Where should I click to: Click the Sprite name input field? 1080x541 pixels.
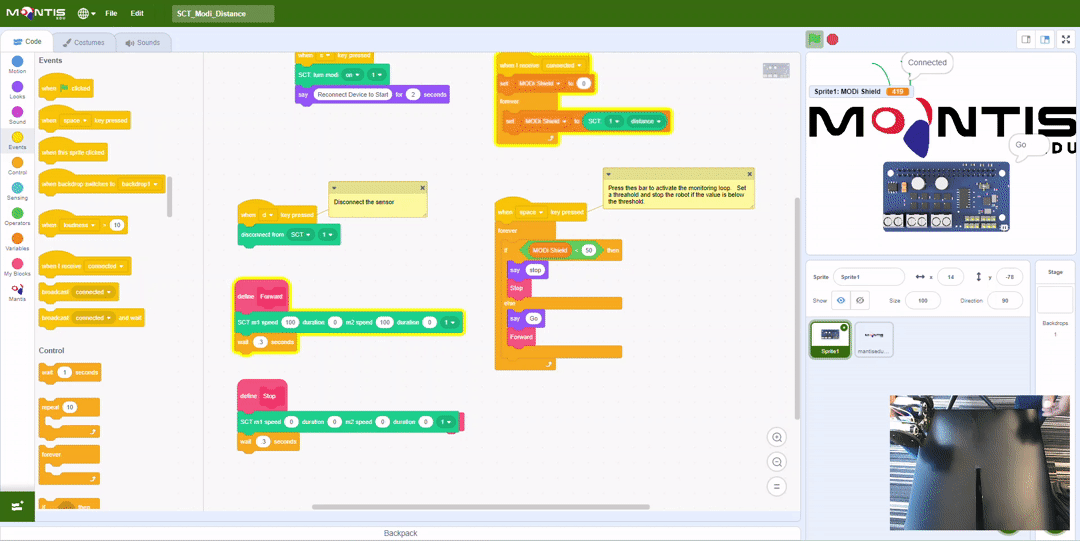pos(869,276)
